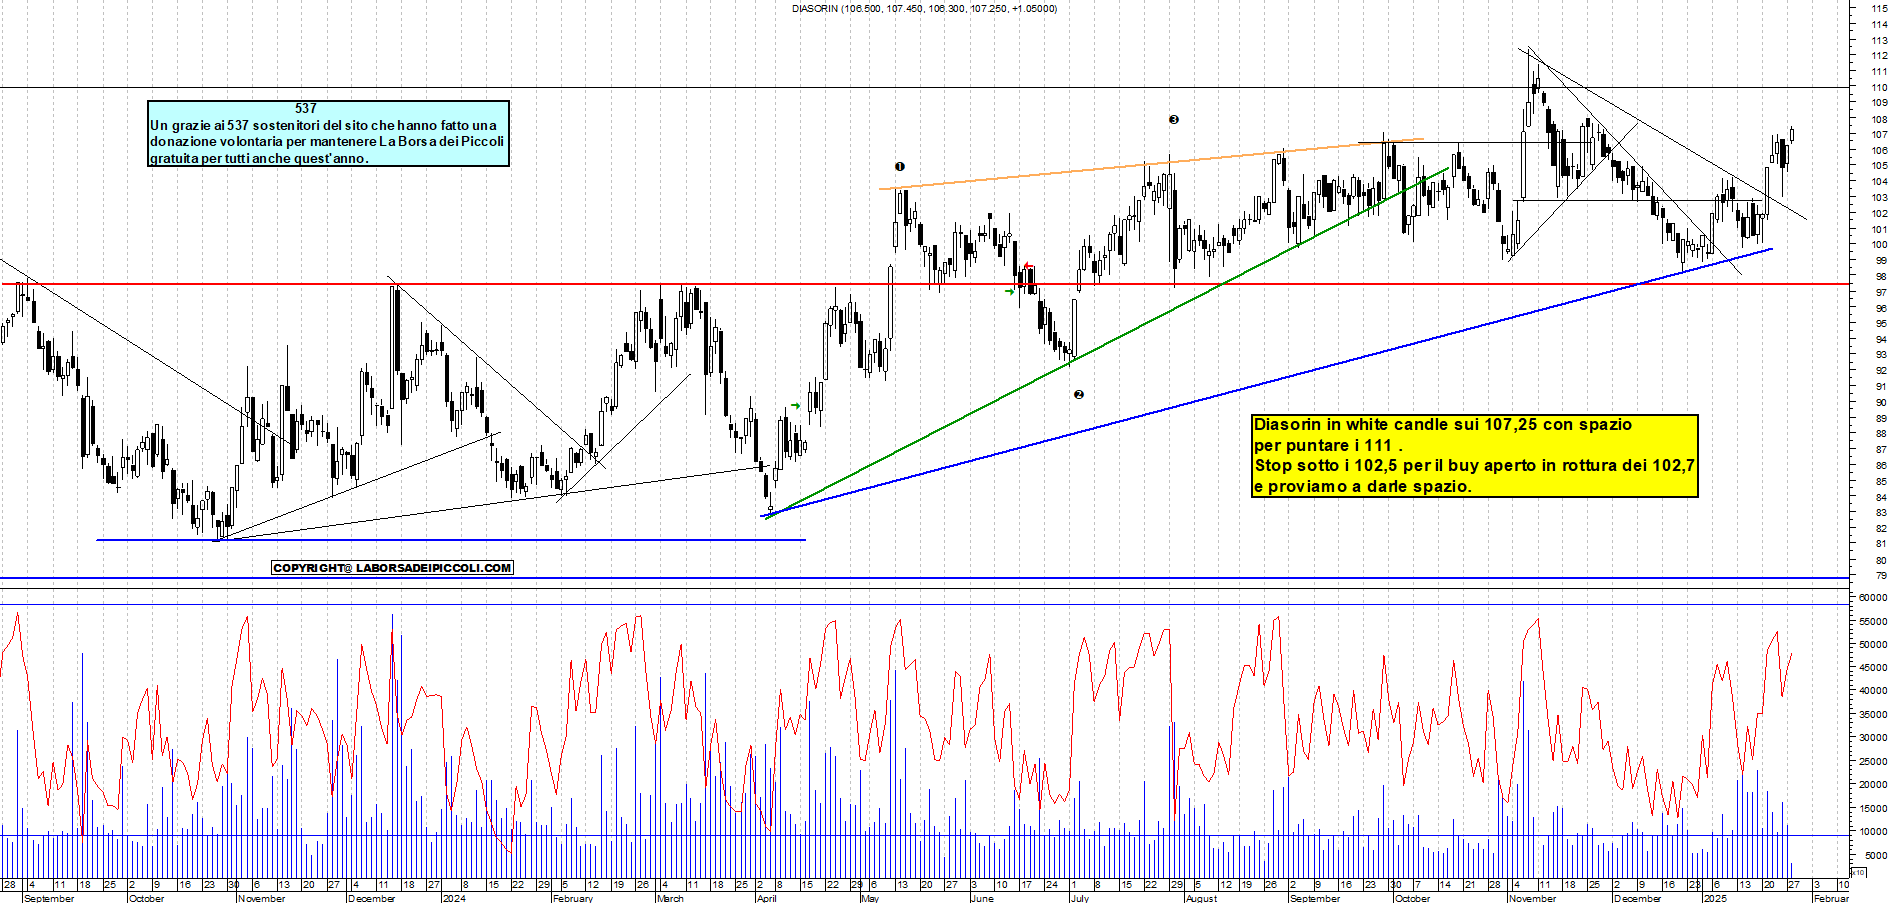Select the cyan 537 sostenitori thank-you box
The image size is (1890, 903).
coord(328,133)
